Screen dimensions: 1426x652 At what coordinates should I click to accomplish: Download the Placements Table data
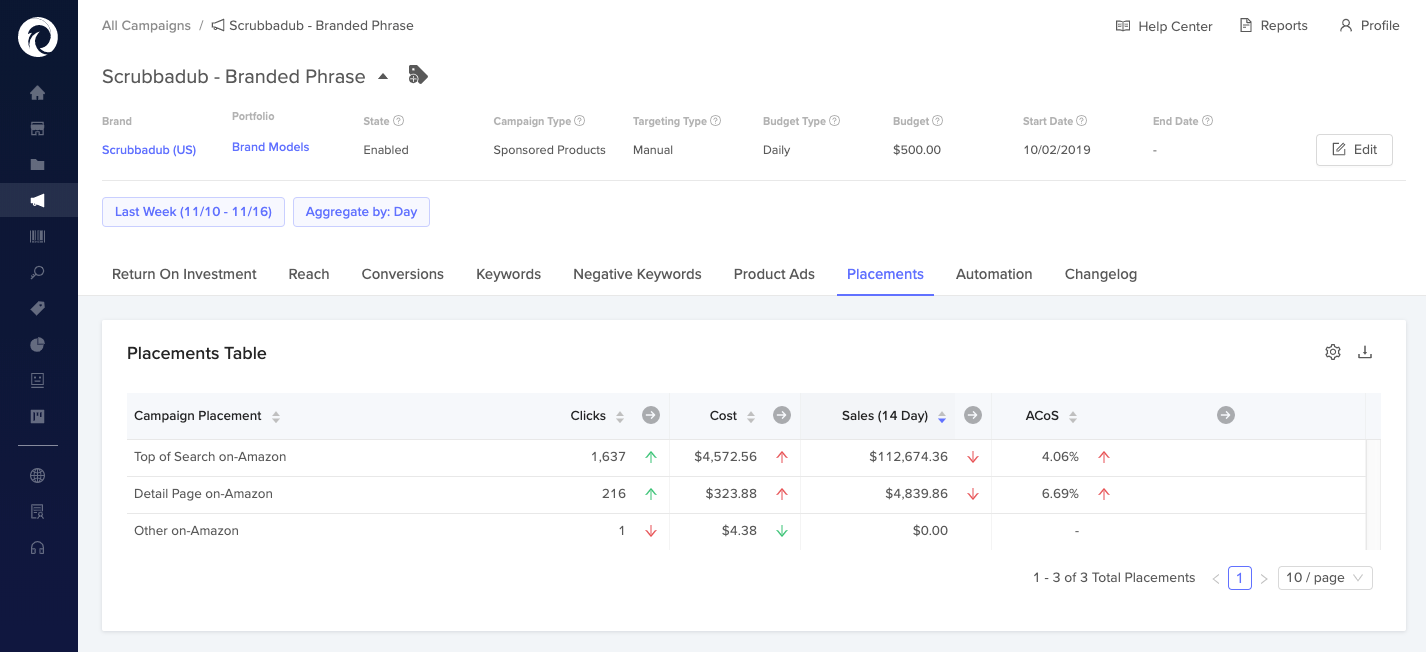[1365, 352]
